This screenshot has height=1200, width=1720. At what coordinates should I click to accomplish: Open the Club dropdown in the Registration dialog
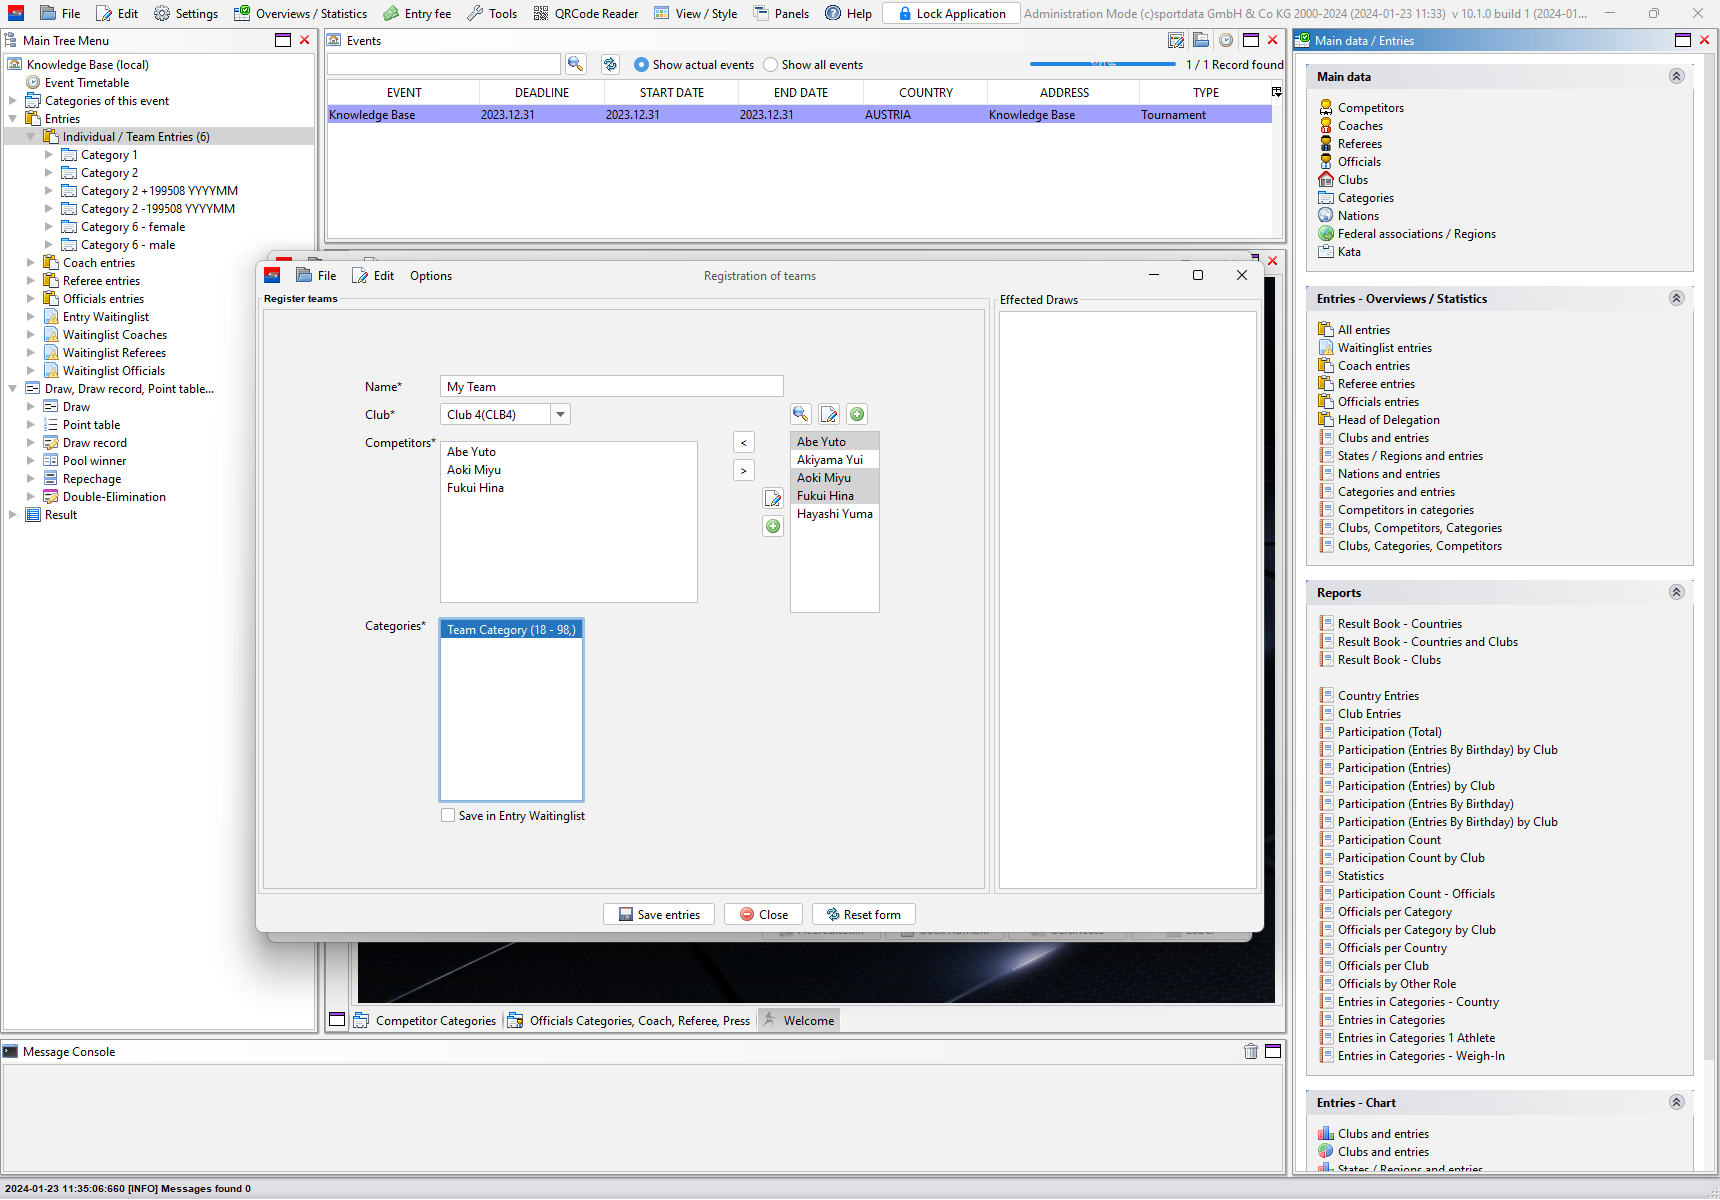point(560,414)
